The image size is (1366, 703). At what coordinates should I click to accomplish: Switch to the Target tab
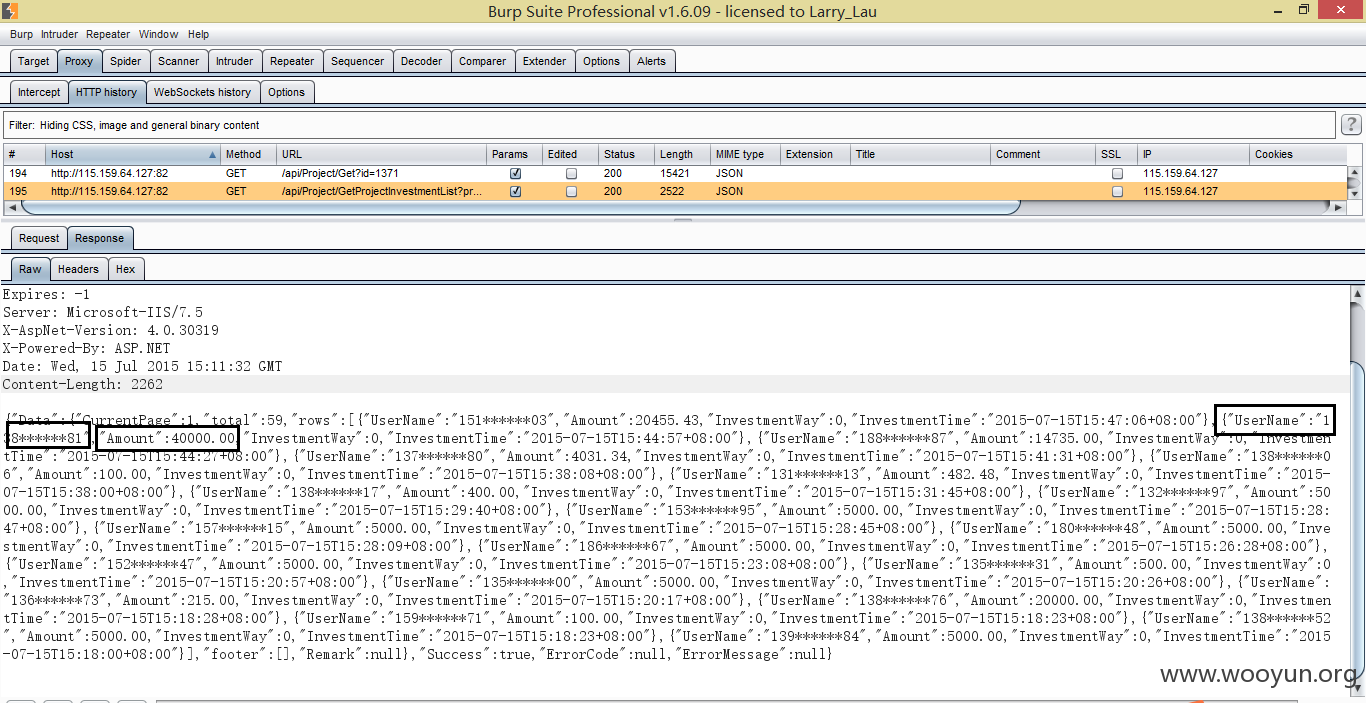[x=33, y=61]
